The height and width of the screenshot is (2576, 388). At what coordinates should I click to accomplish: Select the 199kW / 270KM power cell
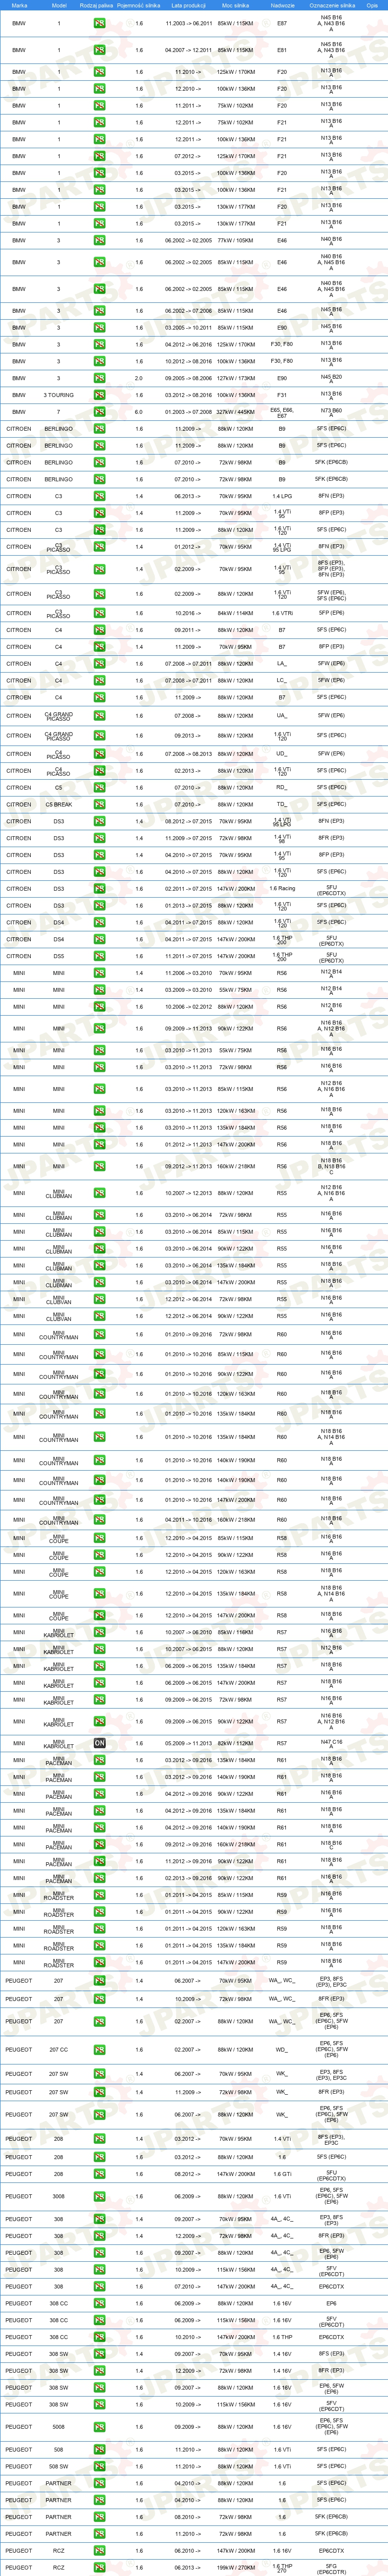pyautogui.click(x=236, y=2568)
